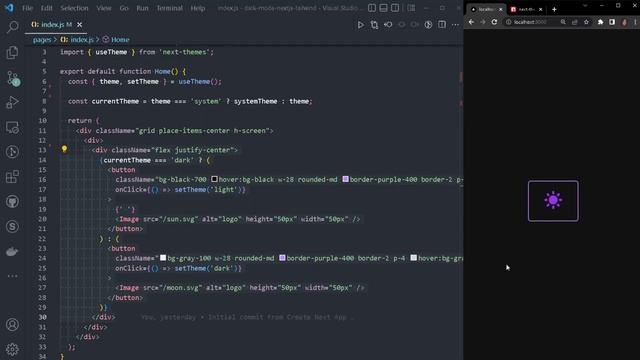Screen dimensions: 640x360
Task: Toggle the bottom panel layout icon
Action: (383, 8)
